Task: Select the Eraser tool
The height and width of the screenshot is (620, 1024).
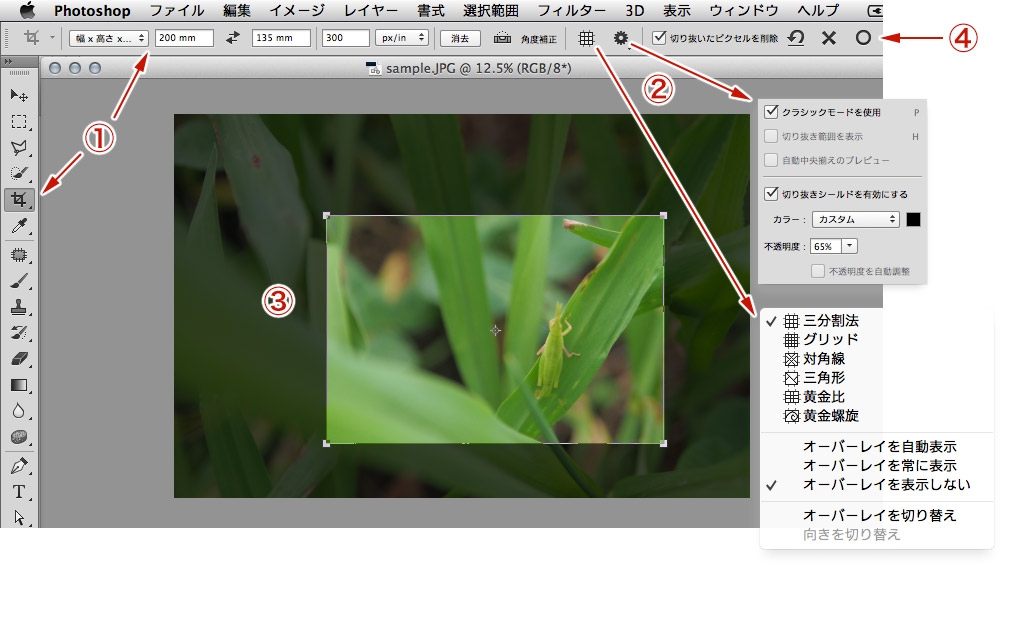Action: coord(19,359)
